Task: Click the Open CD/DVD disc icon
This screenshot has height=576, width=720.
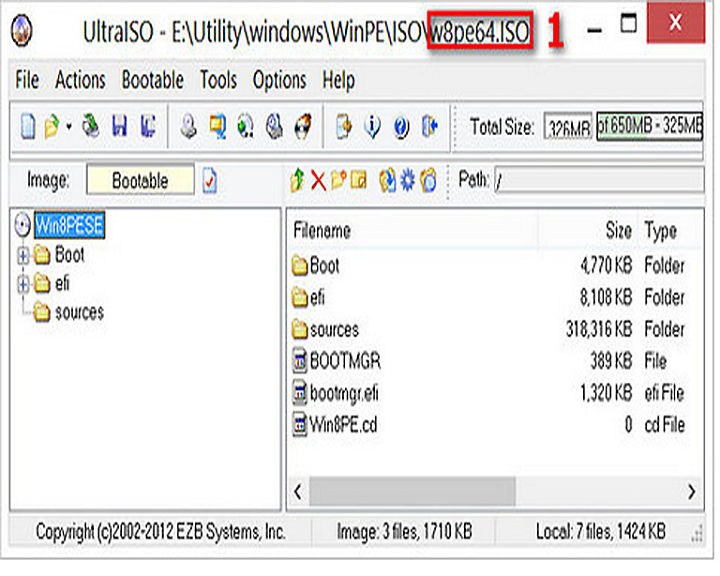Action: (91, 126)
